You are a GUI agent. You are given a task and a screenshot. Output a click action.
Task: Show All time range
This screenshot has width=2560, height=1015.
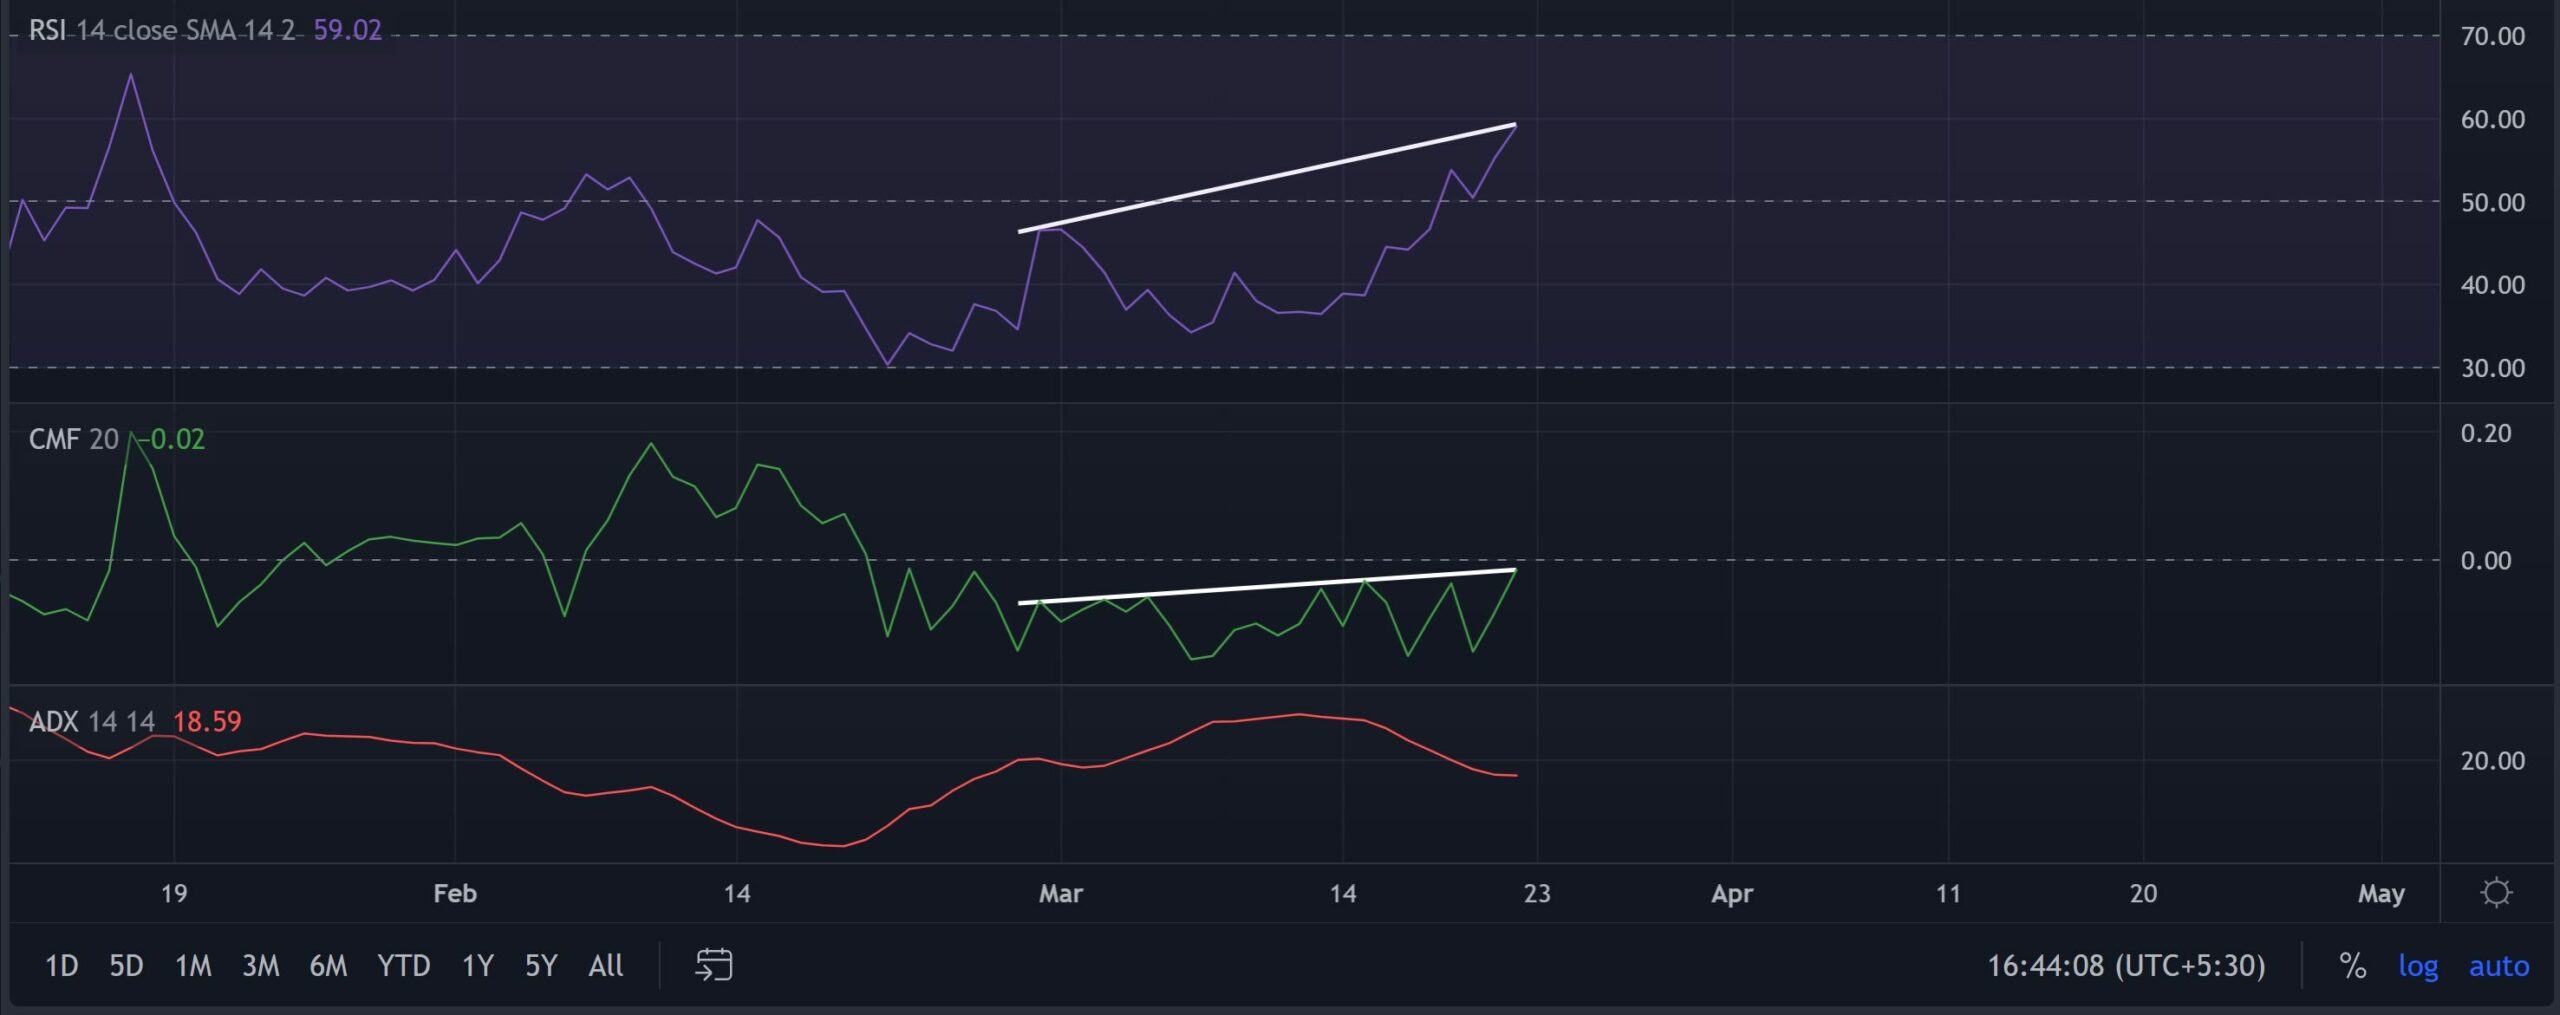(x=606, y=965)
